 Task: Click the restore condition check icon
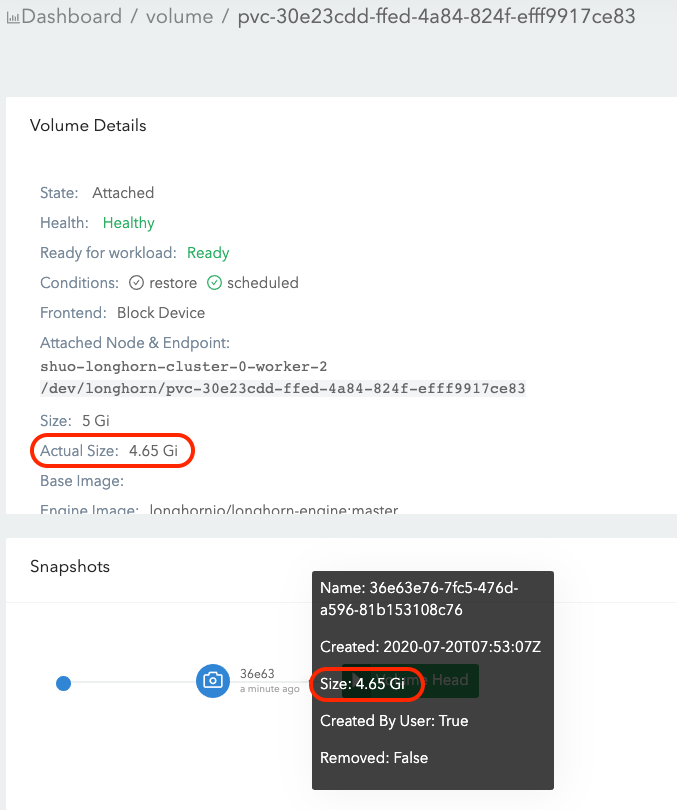point(136,283)
